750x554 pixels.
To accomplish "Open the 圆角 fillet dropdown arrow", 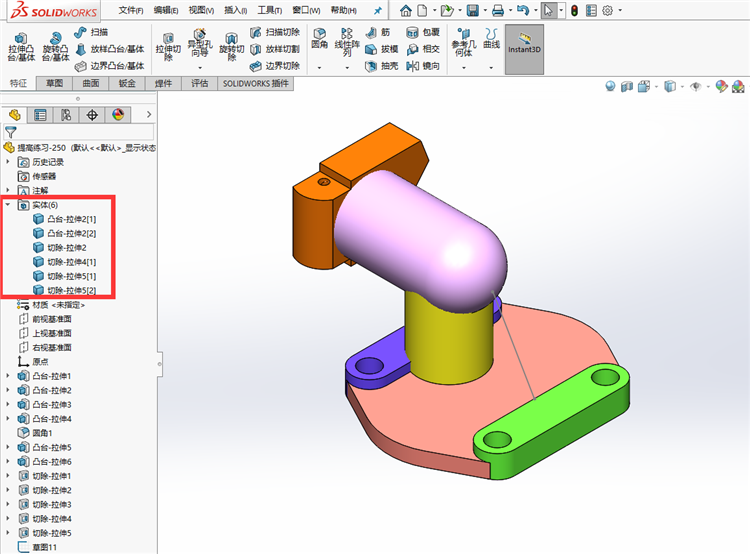I will tap(320, 67).
